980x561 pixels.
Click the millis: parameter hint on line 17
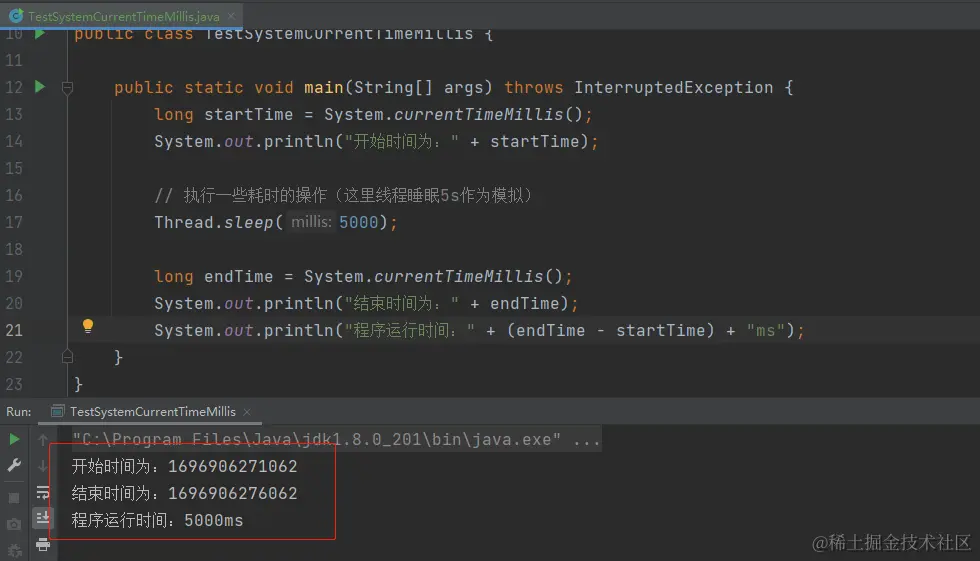click(311, 222)
